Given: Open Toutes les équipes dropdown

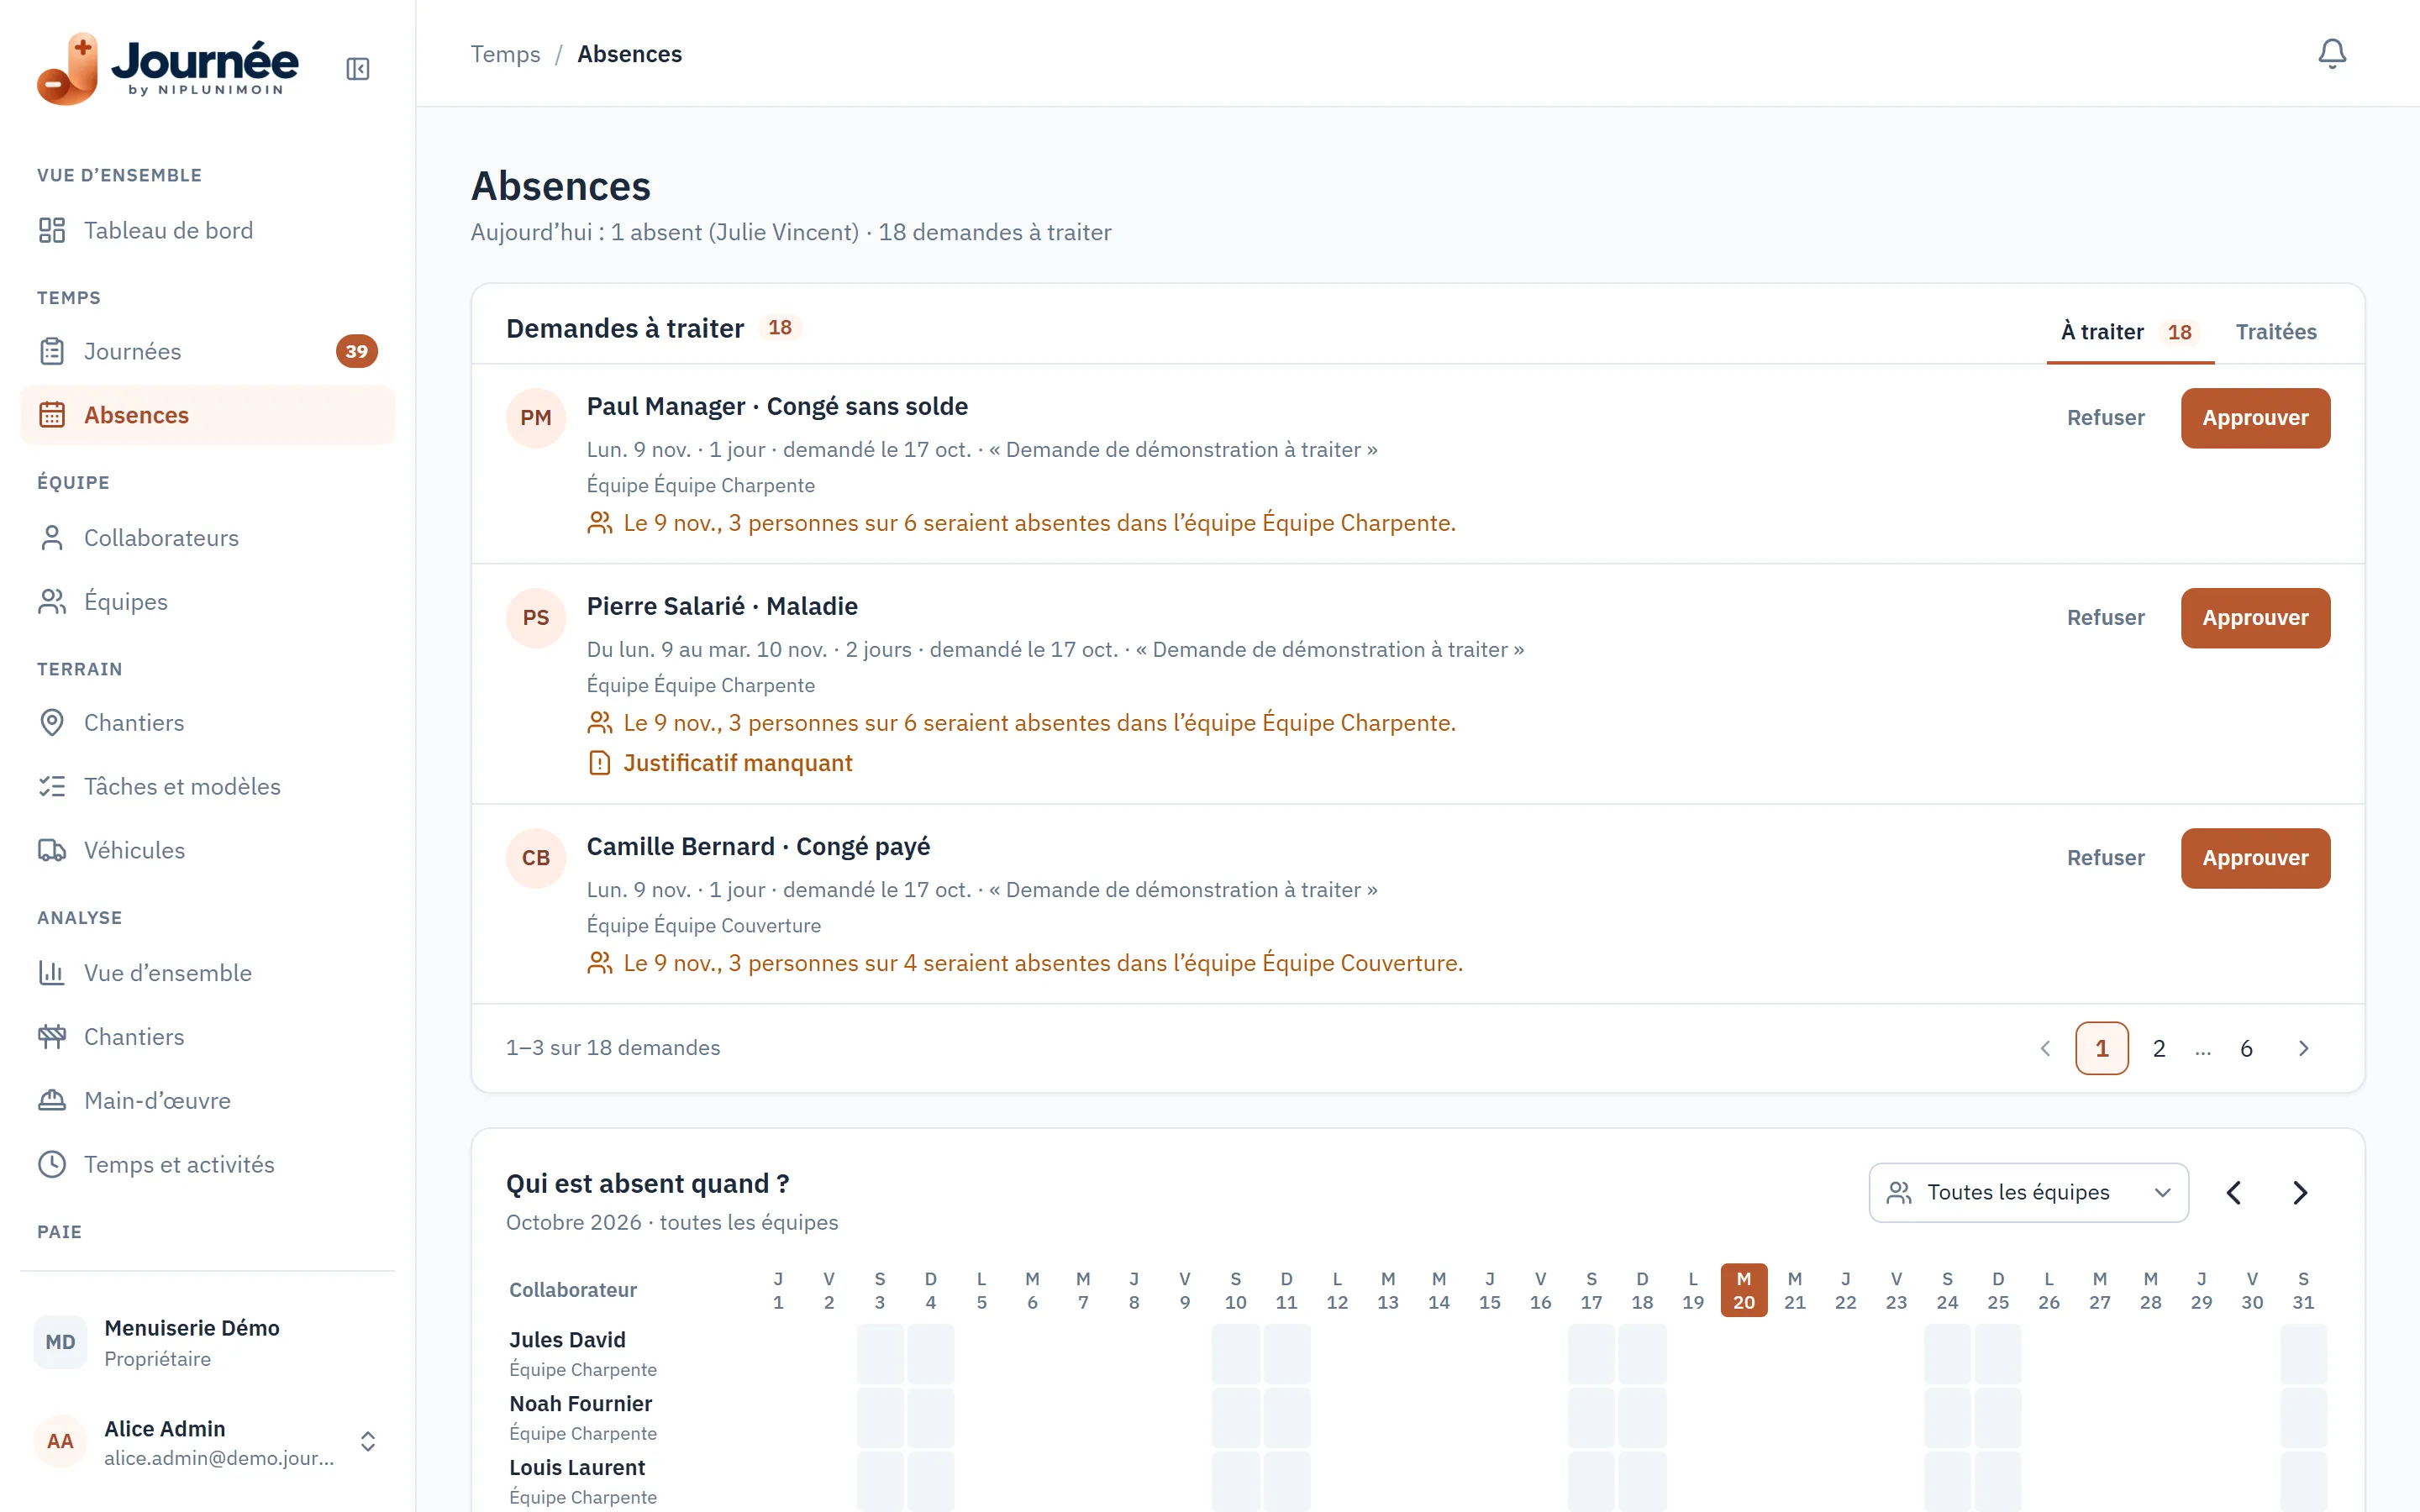Looking at the screenshot, I should point(2028,1192).
